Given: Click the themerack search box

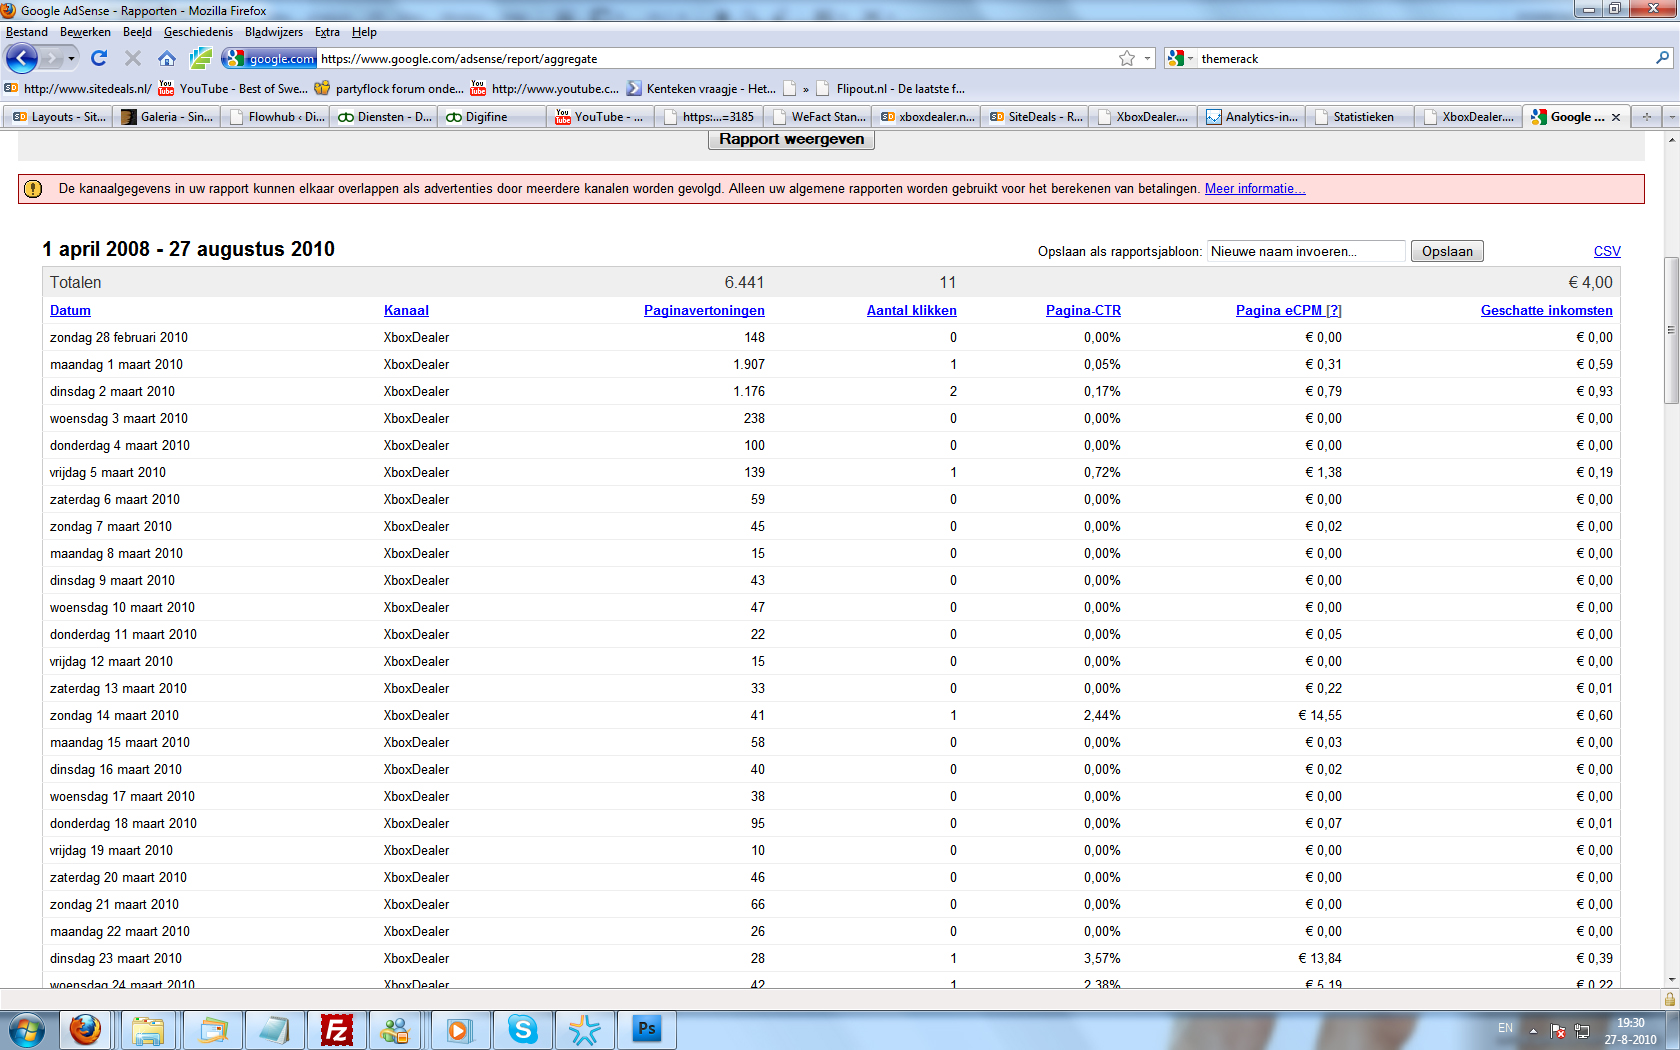Looking at the screenshot, I should click(1424, 59).
